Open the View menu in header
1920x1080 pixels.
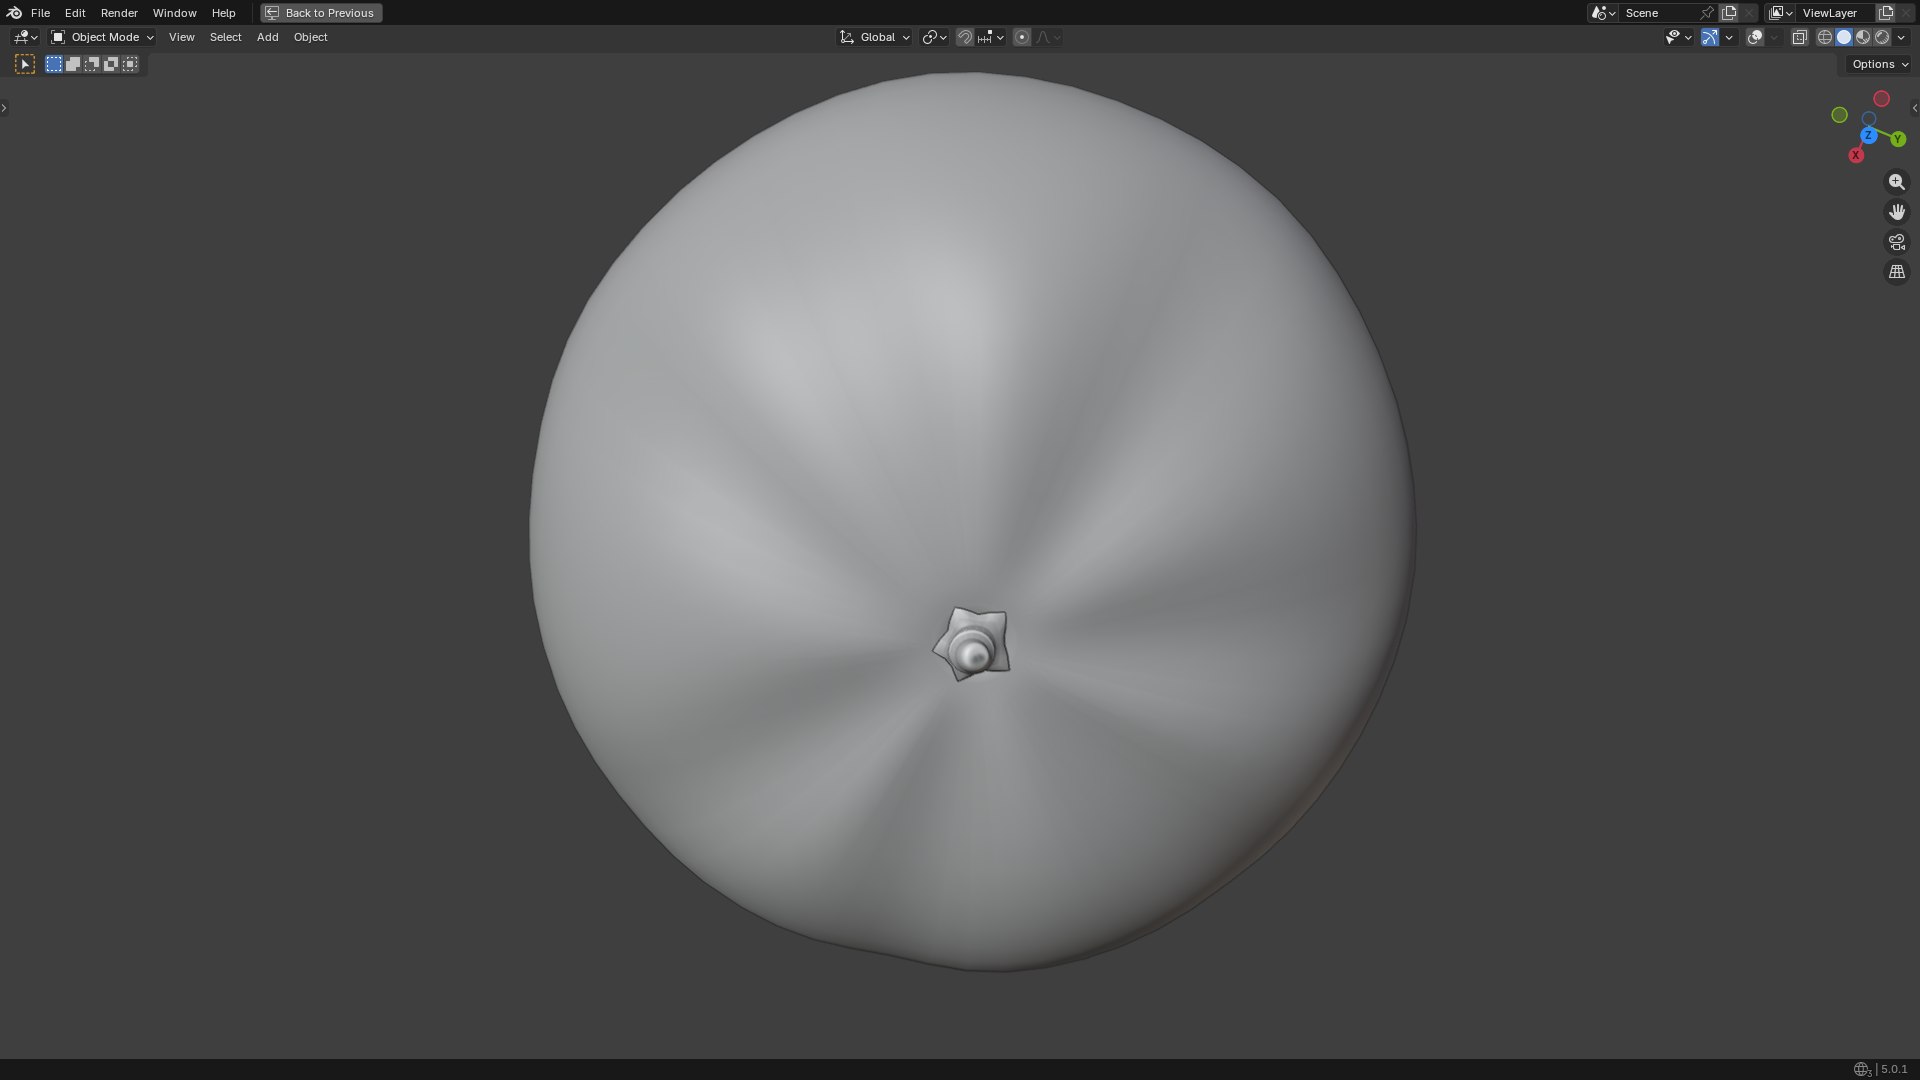click(181, 37)
